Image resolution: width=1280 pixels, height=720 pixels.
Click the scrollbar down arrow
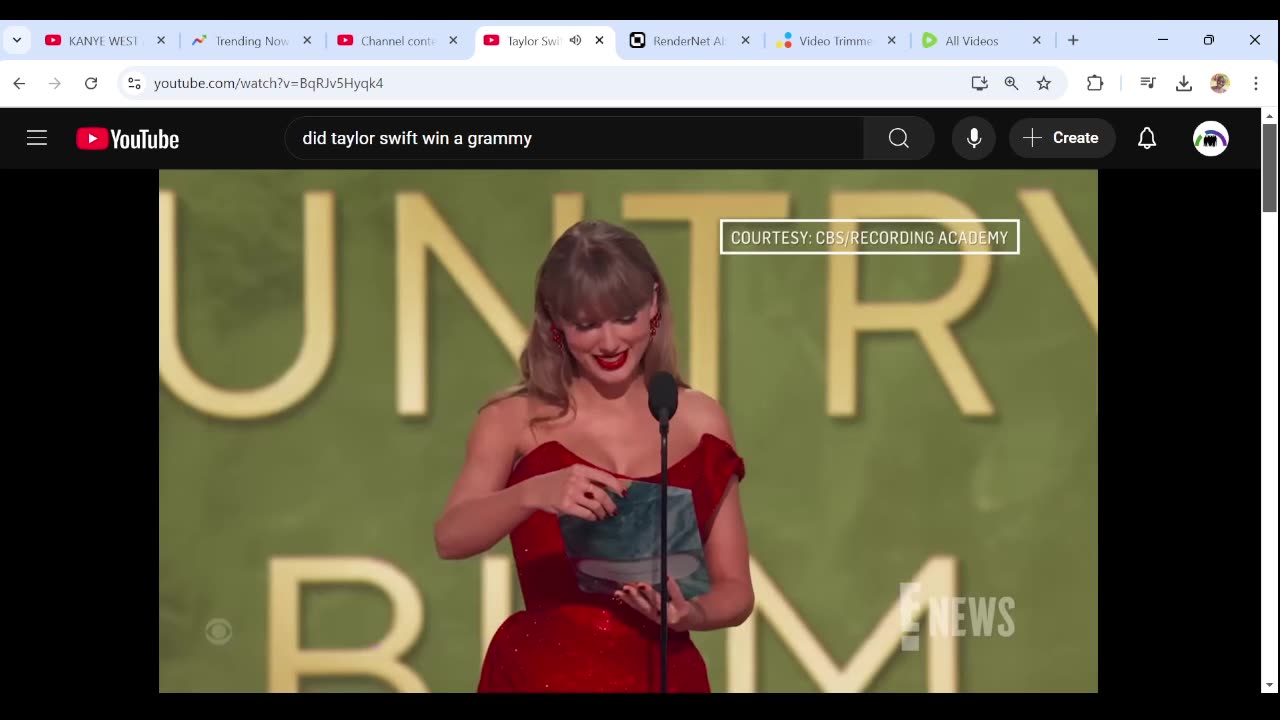point(1269,686)
